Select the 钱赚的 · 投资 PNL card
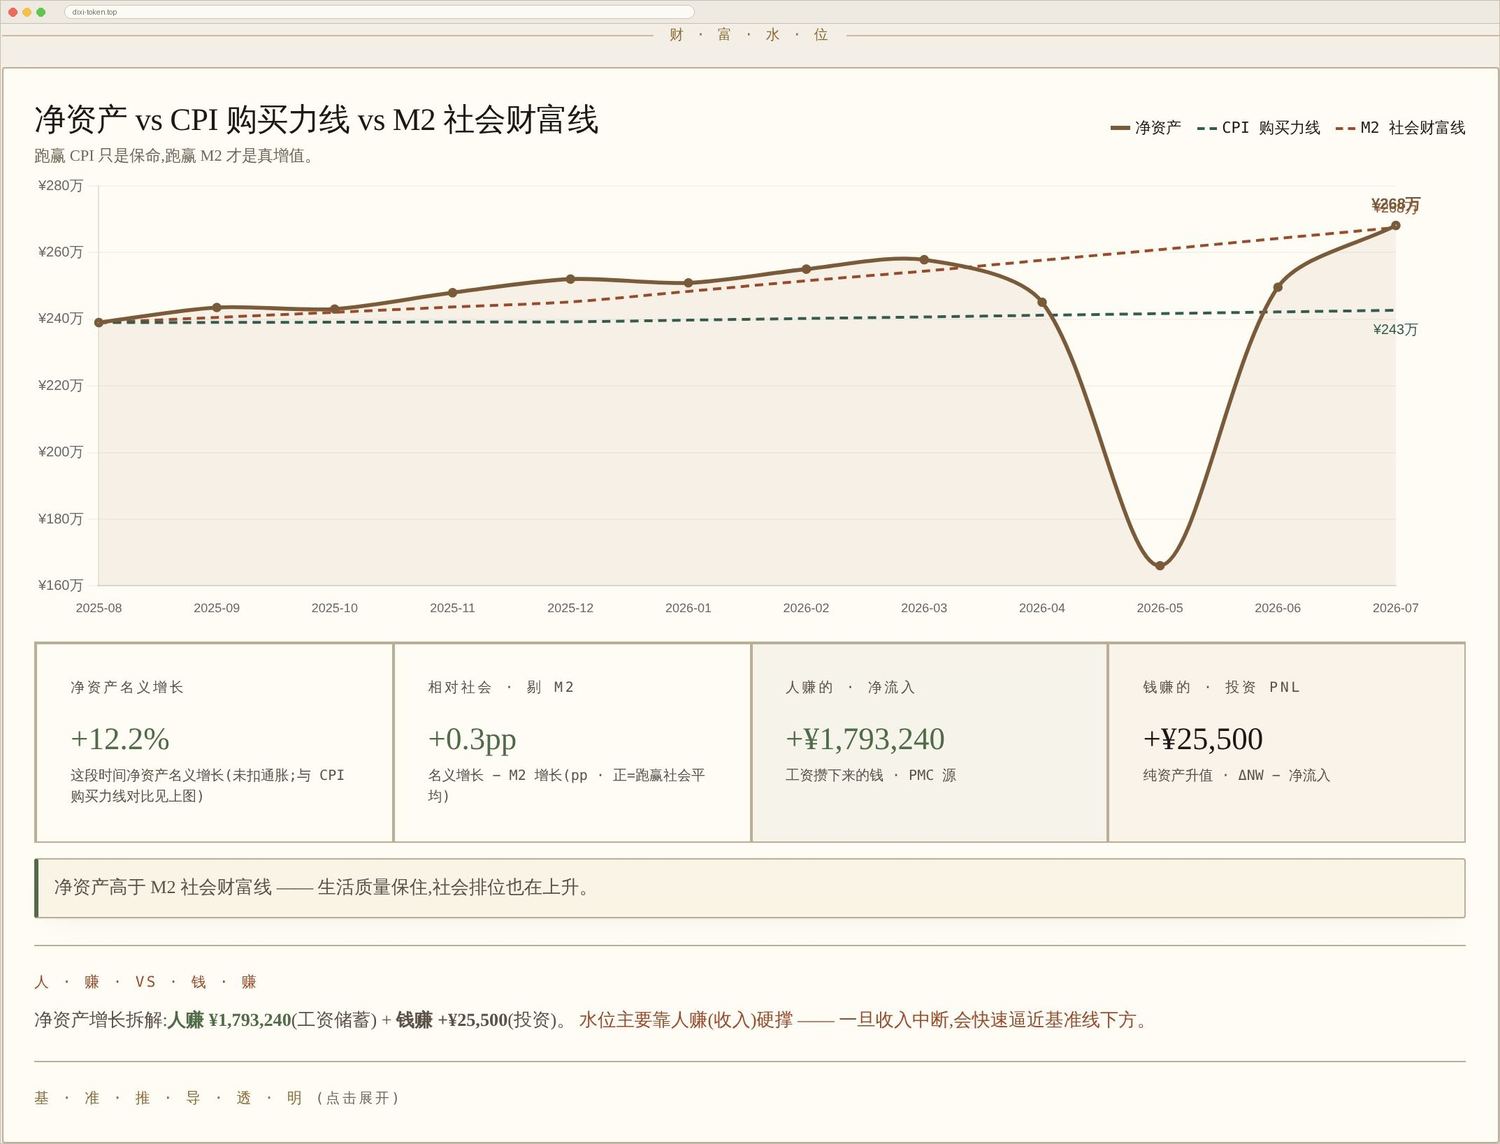Viewport: 1500px width, 1144px height. pyautogui.click(x=1287, y=743)
